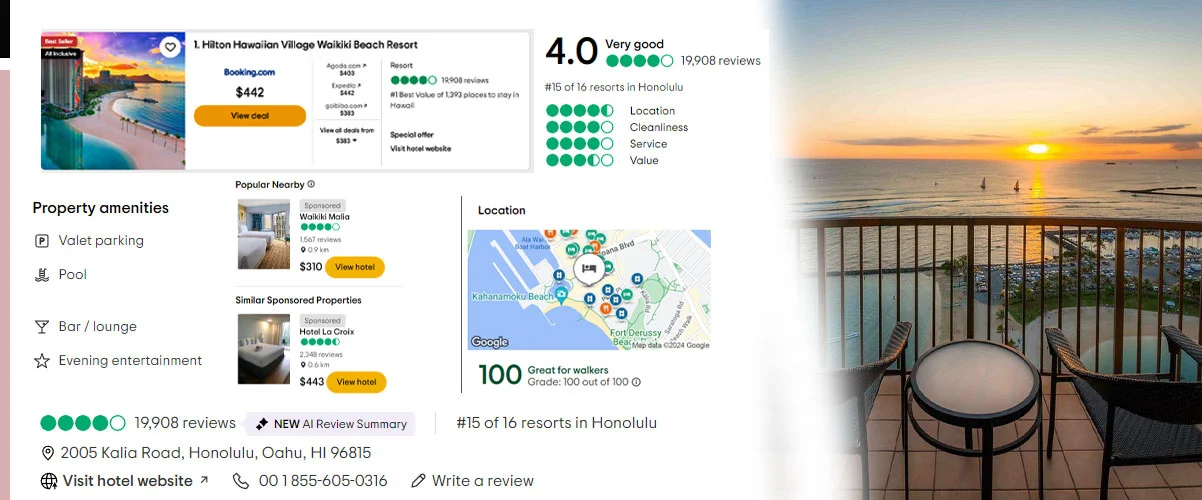Click the walk grade info icon
Viewport: 1202px width, 500px height.
coord(636,382)
